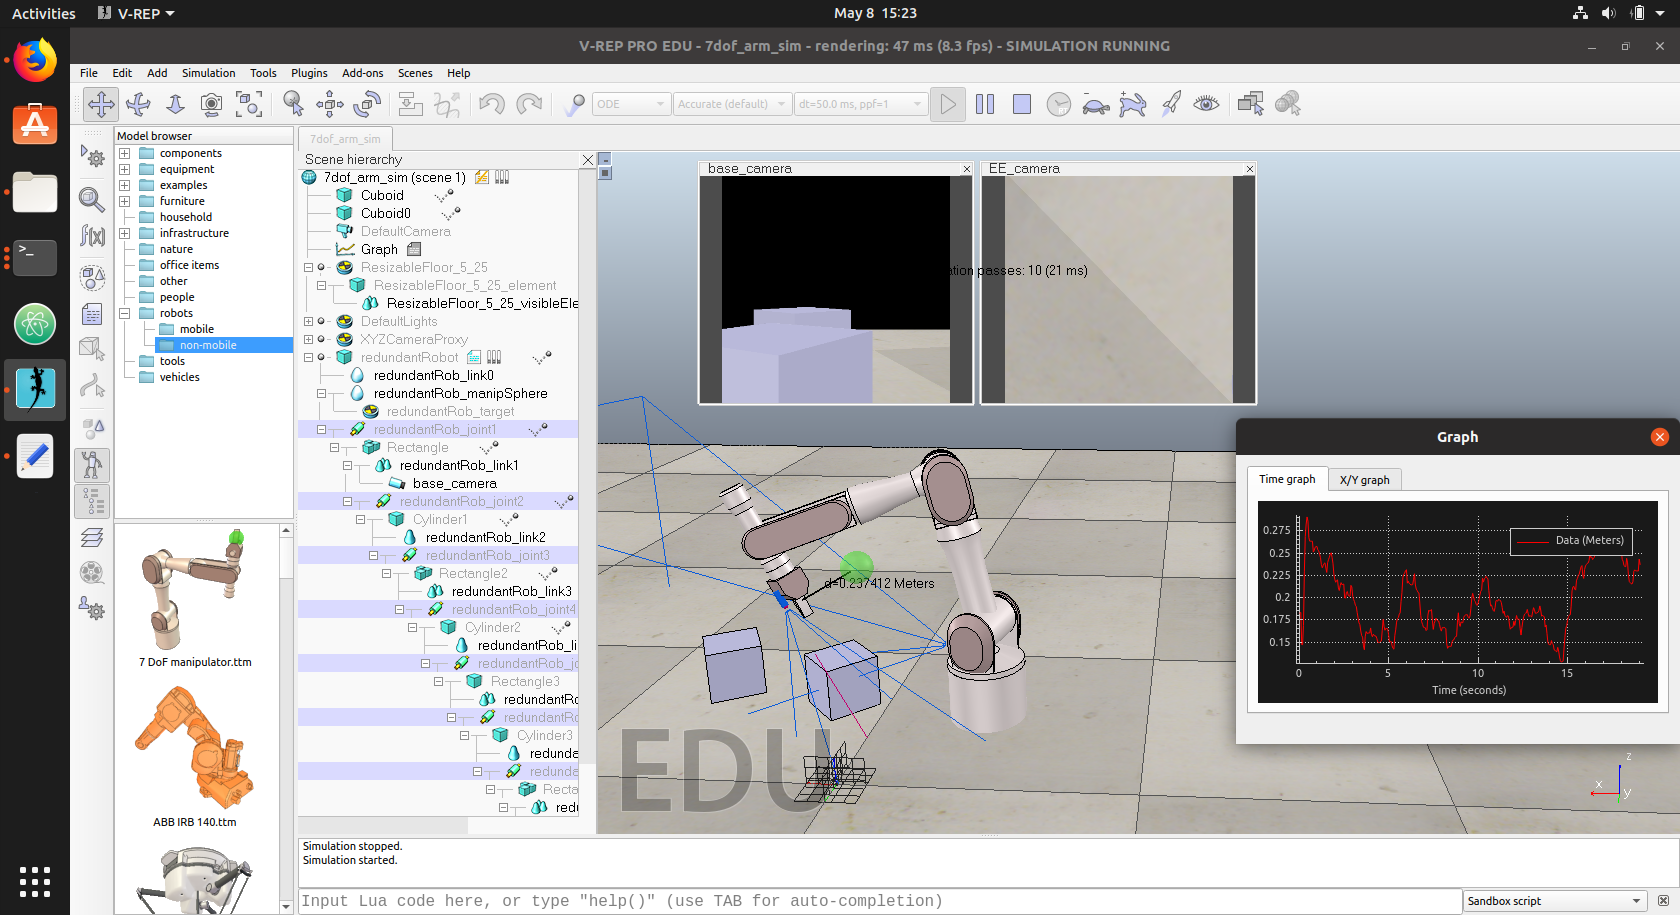The height and width of the screenshot is (915, 1680).
Task: Open the Plugins menu
Action: tap(309, 73)
